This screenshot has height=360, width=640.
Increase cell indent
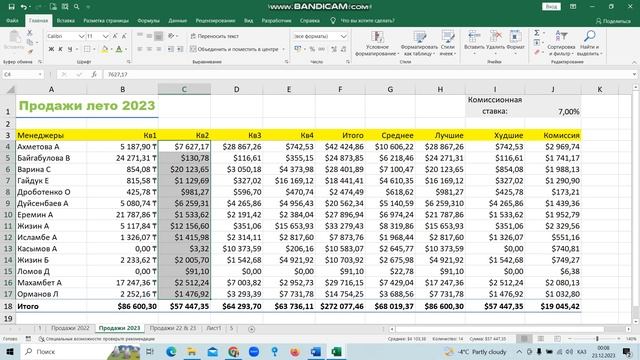(x=180, y=49)
